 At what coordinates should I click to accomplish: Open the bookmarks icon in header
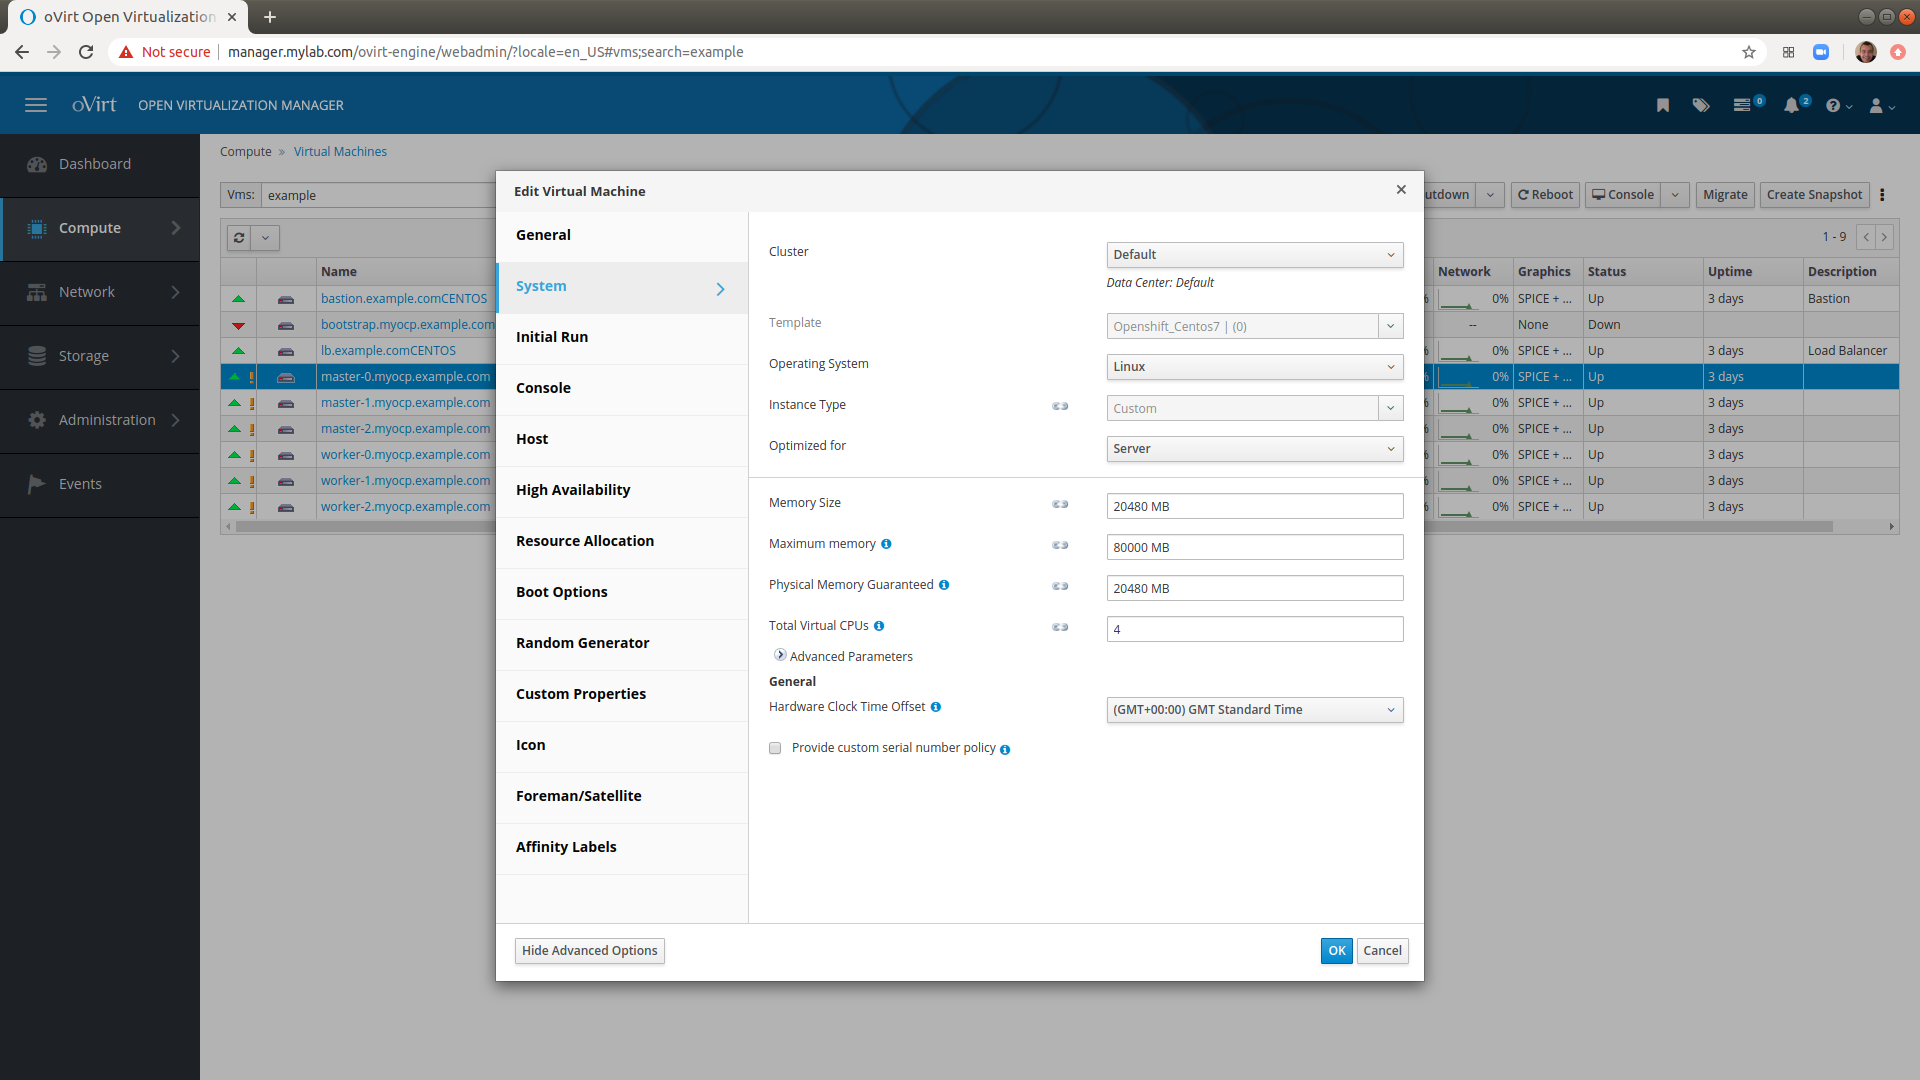point(1663,105)
